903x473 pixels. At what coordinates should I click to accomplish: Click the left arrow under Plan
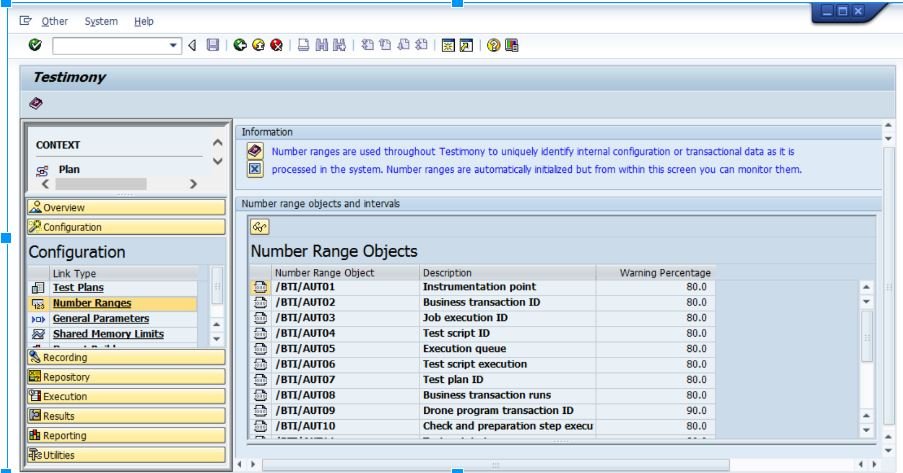(45, 184)
